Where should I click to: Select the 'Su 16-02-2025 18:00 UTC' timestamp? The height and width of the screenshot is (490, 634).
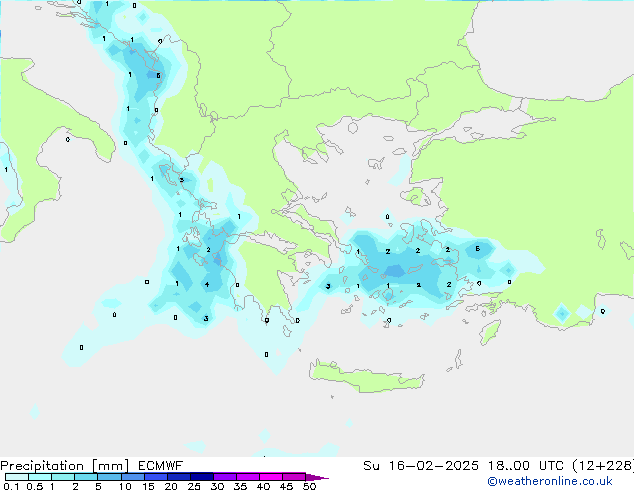(x=463, y=466)
